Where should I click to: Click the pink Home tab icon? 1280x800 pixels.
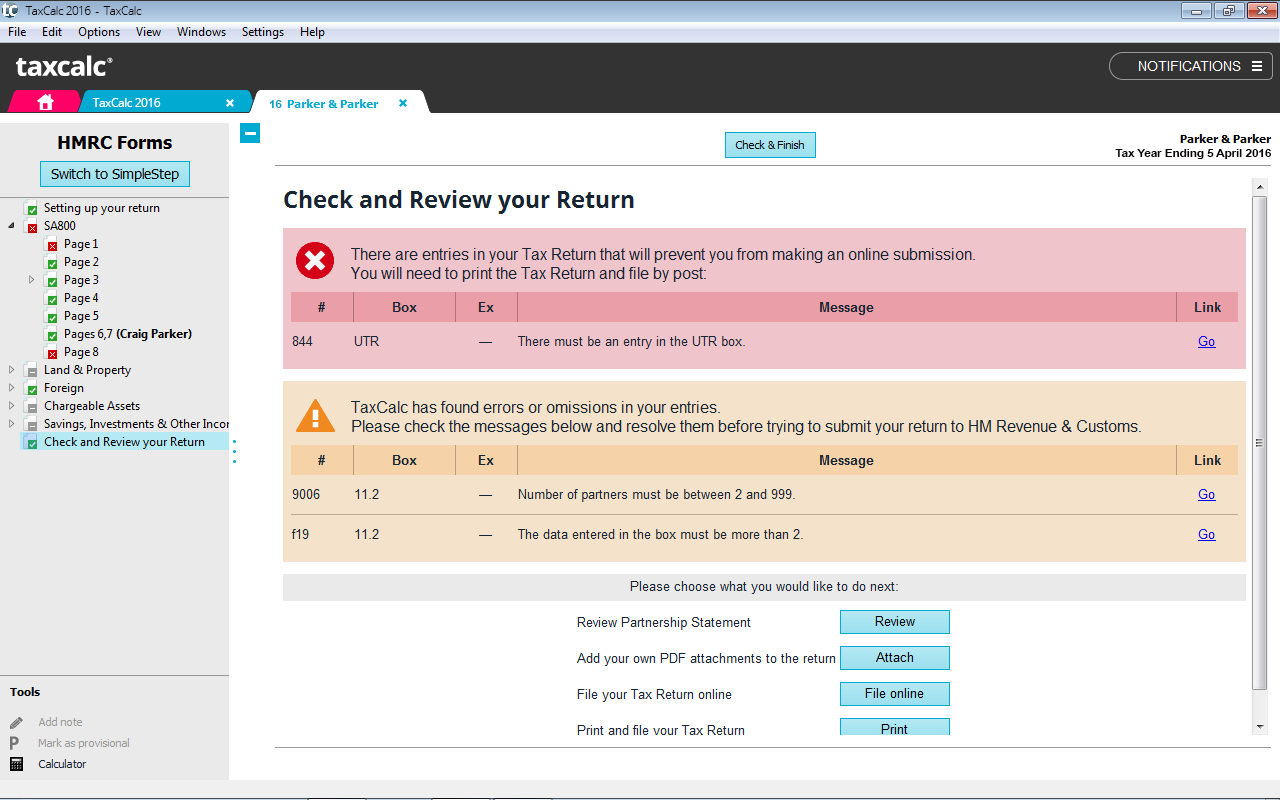[45, 102]
